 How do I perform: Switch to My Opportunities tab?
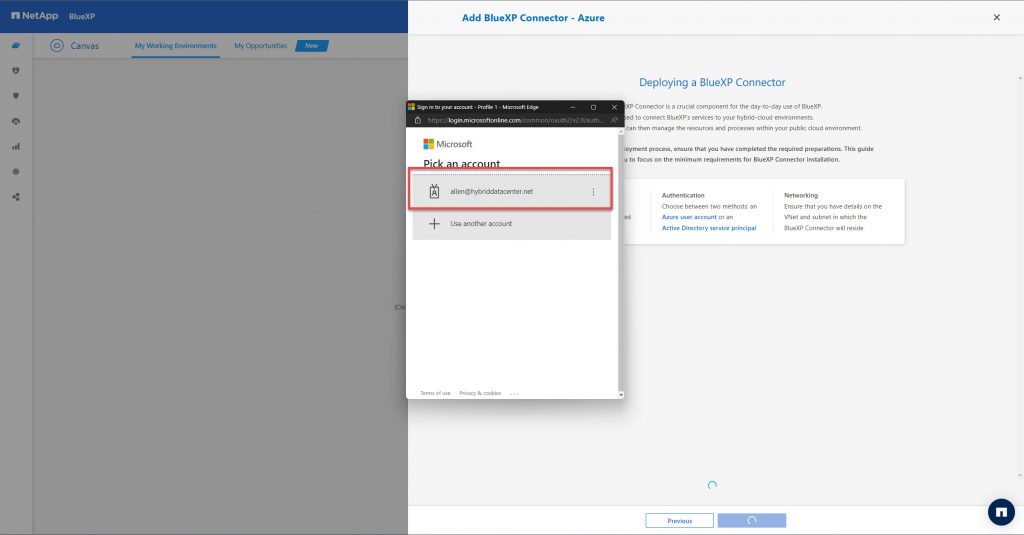[x=261, y=46]
